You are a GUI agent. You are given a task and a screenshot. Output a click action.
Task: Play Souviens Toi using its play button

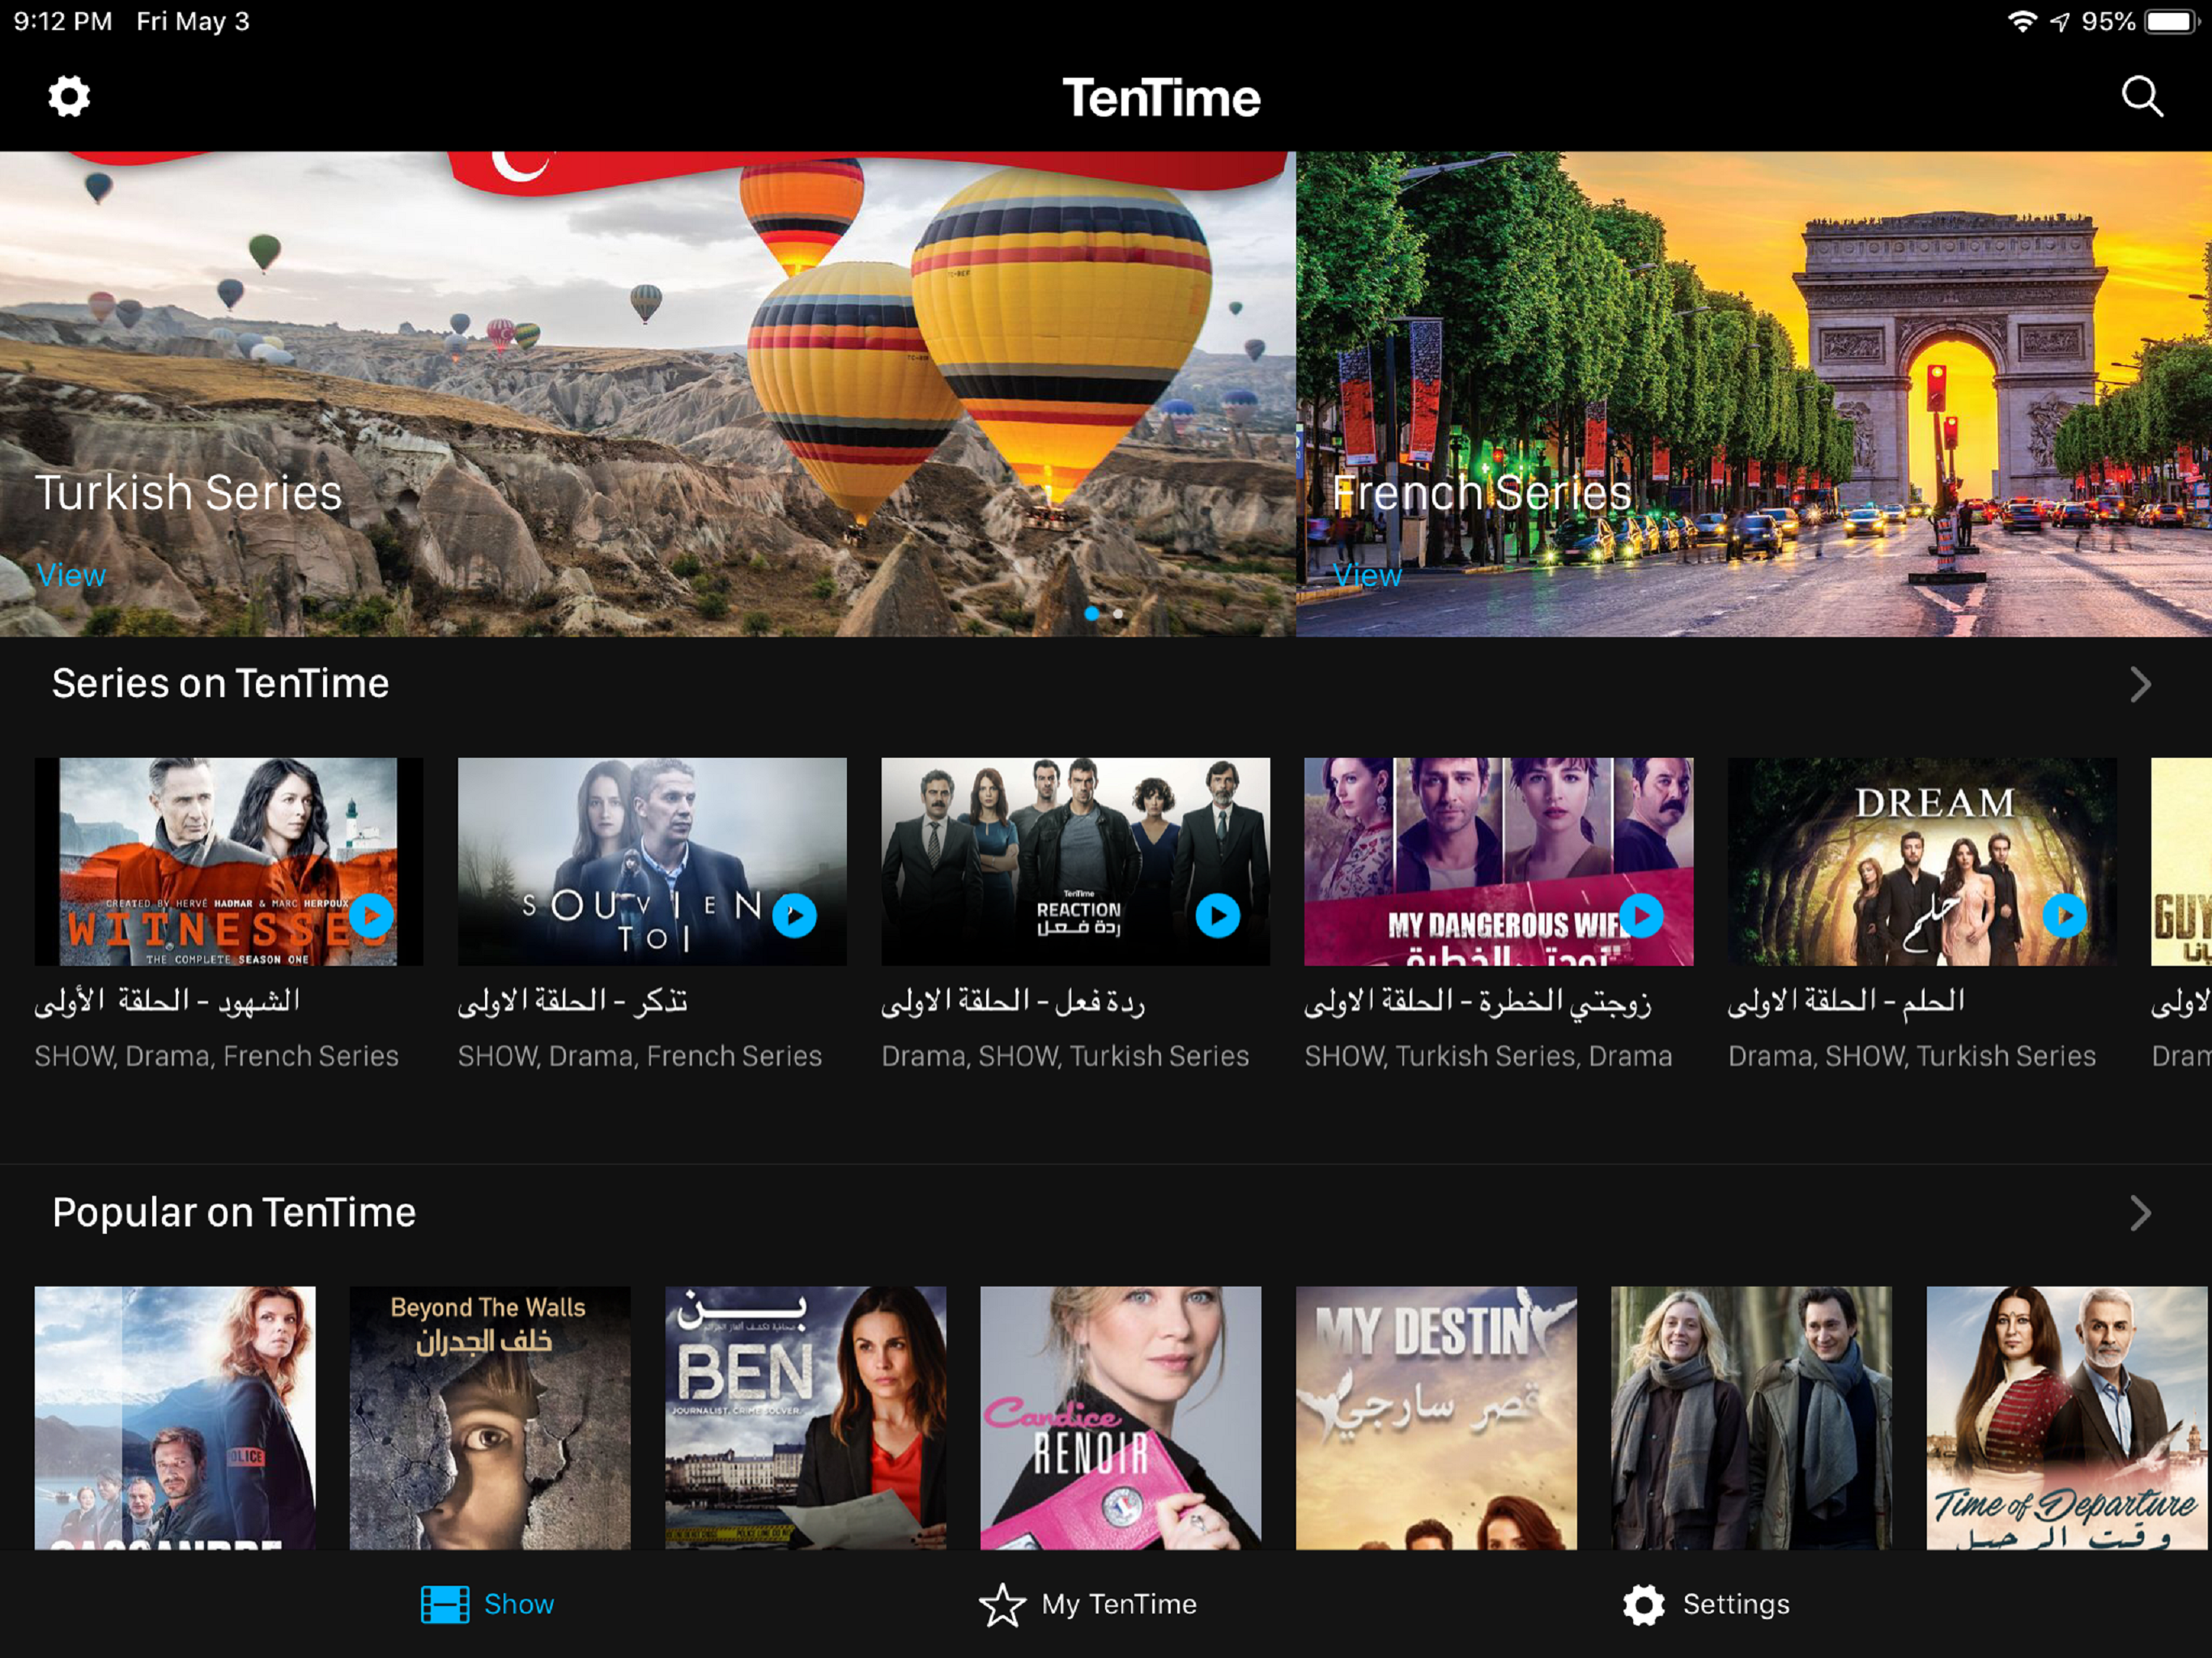point(795,915)
